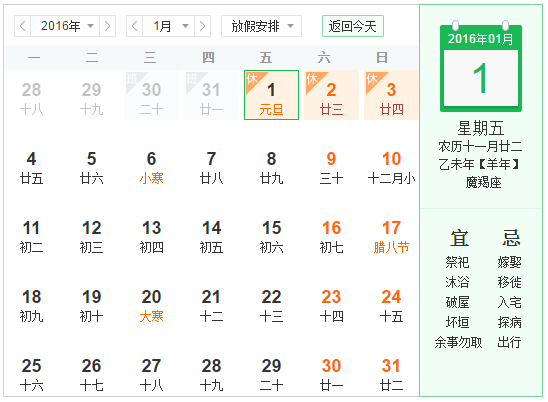The image size is (548, 402).
Task: Select January 2 marked 休
Action: coord(331,95)
